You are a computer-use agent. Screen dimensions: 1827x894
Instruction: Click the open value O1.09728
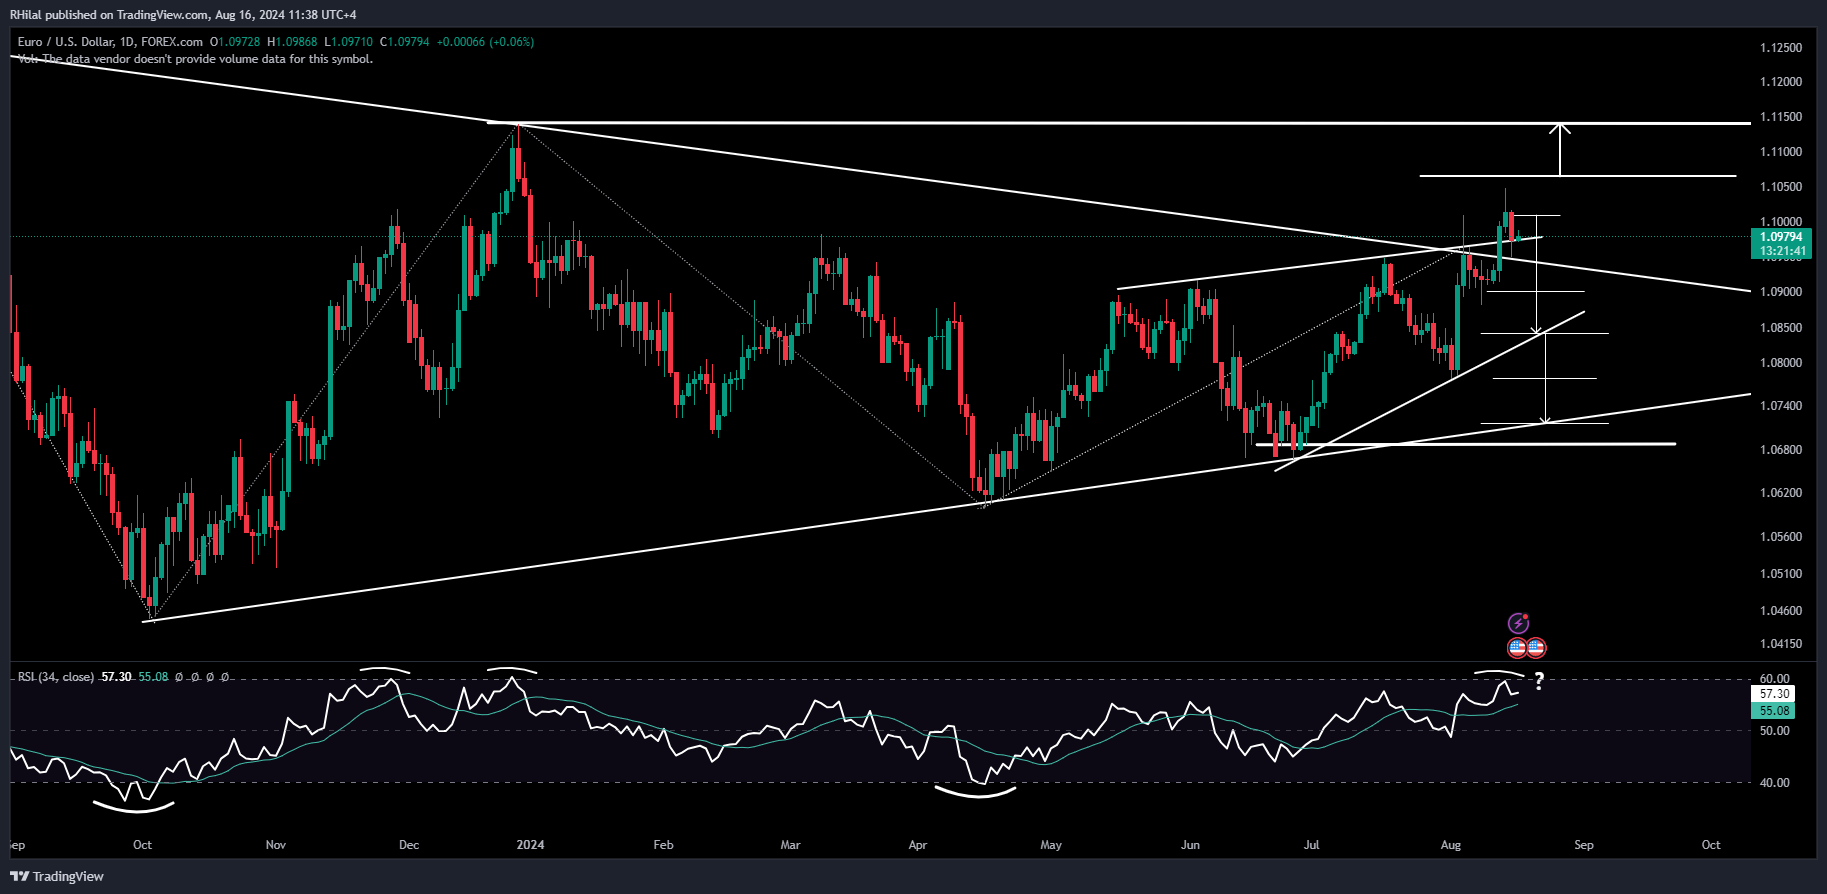(x=234, y=42)
